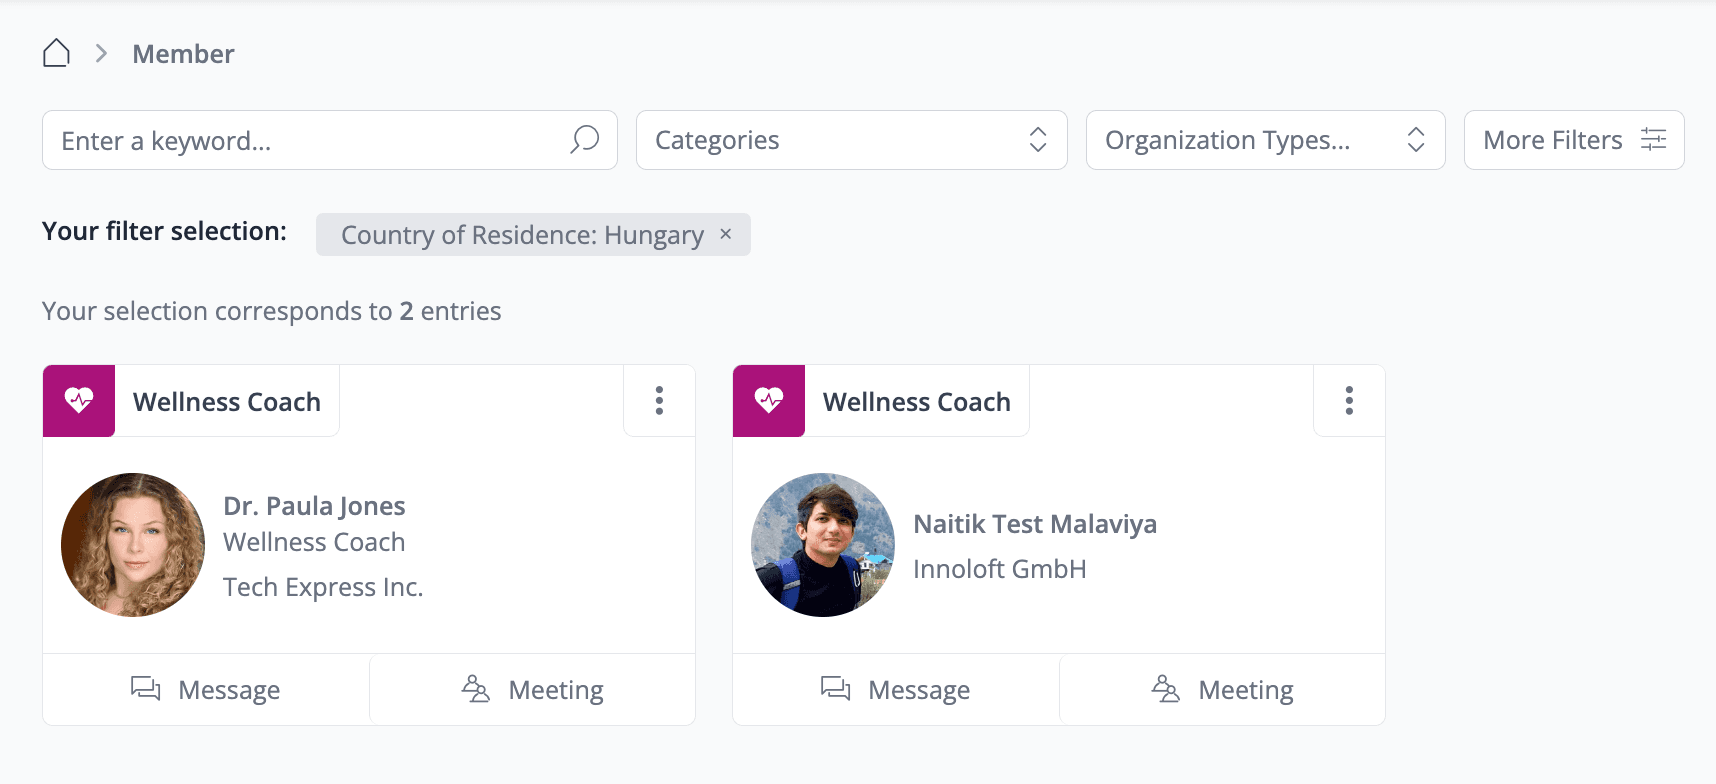Schedule a meeting with Dr. Paula Jones

pos(533,690)
